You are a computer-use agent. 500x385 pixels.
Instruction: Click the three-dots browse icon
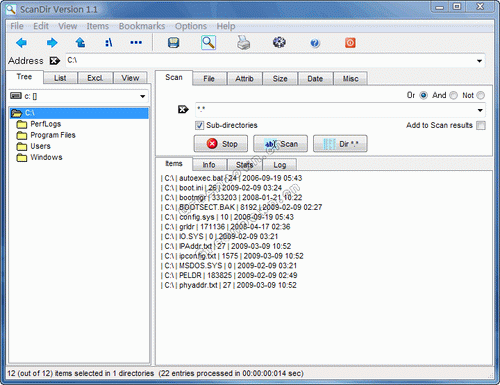click(x=136, y=43)
